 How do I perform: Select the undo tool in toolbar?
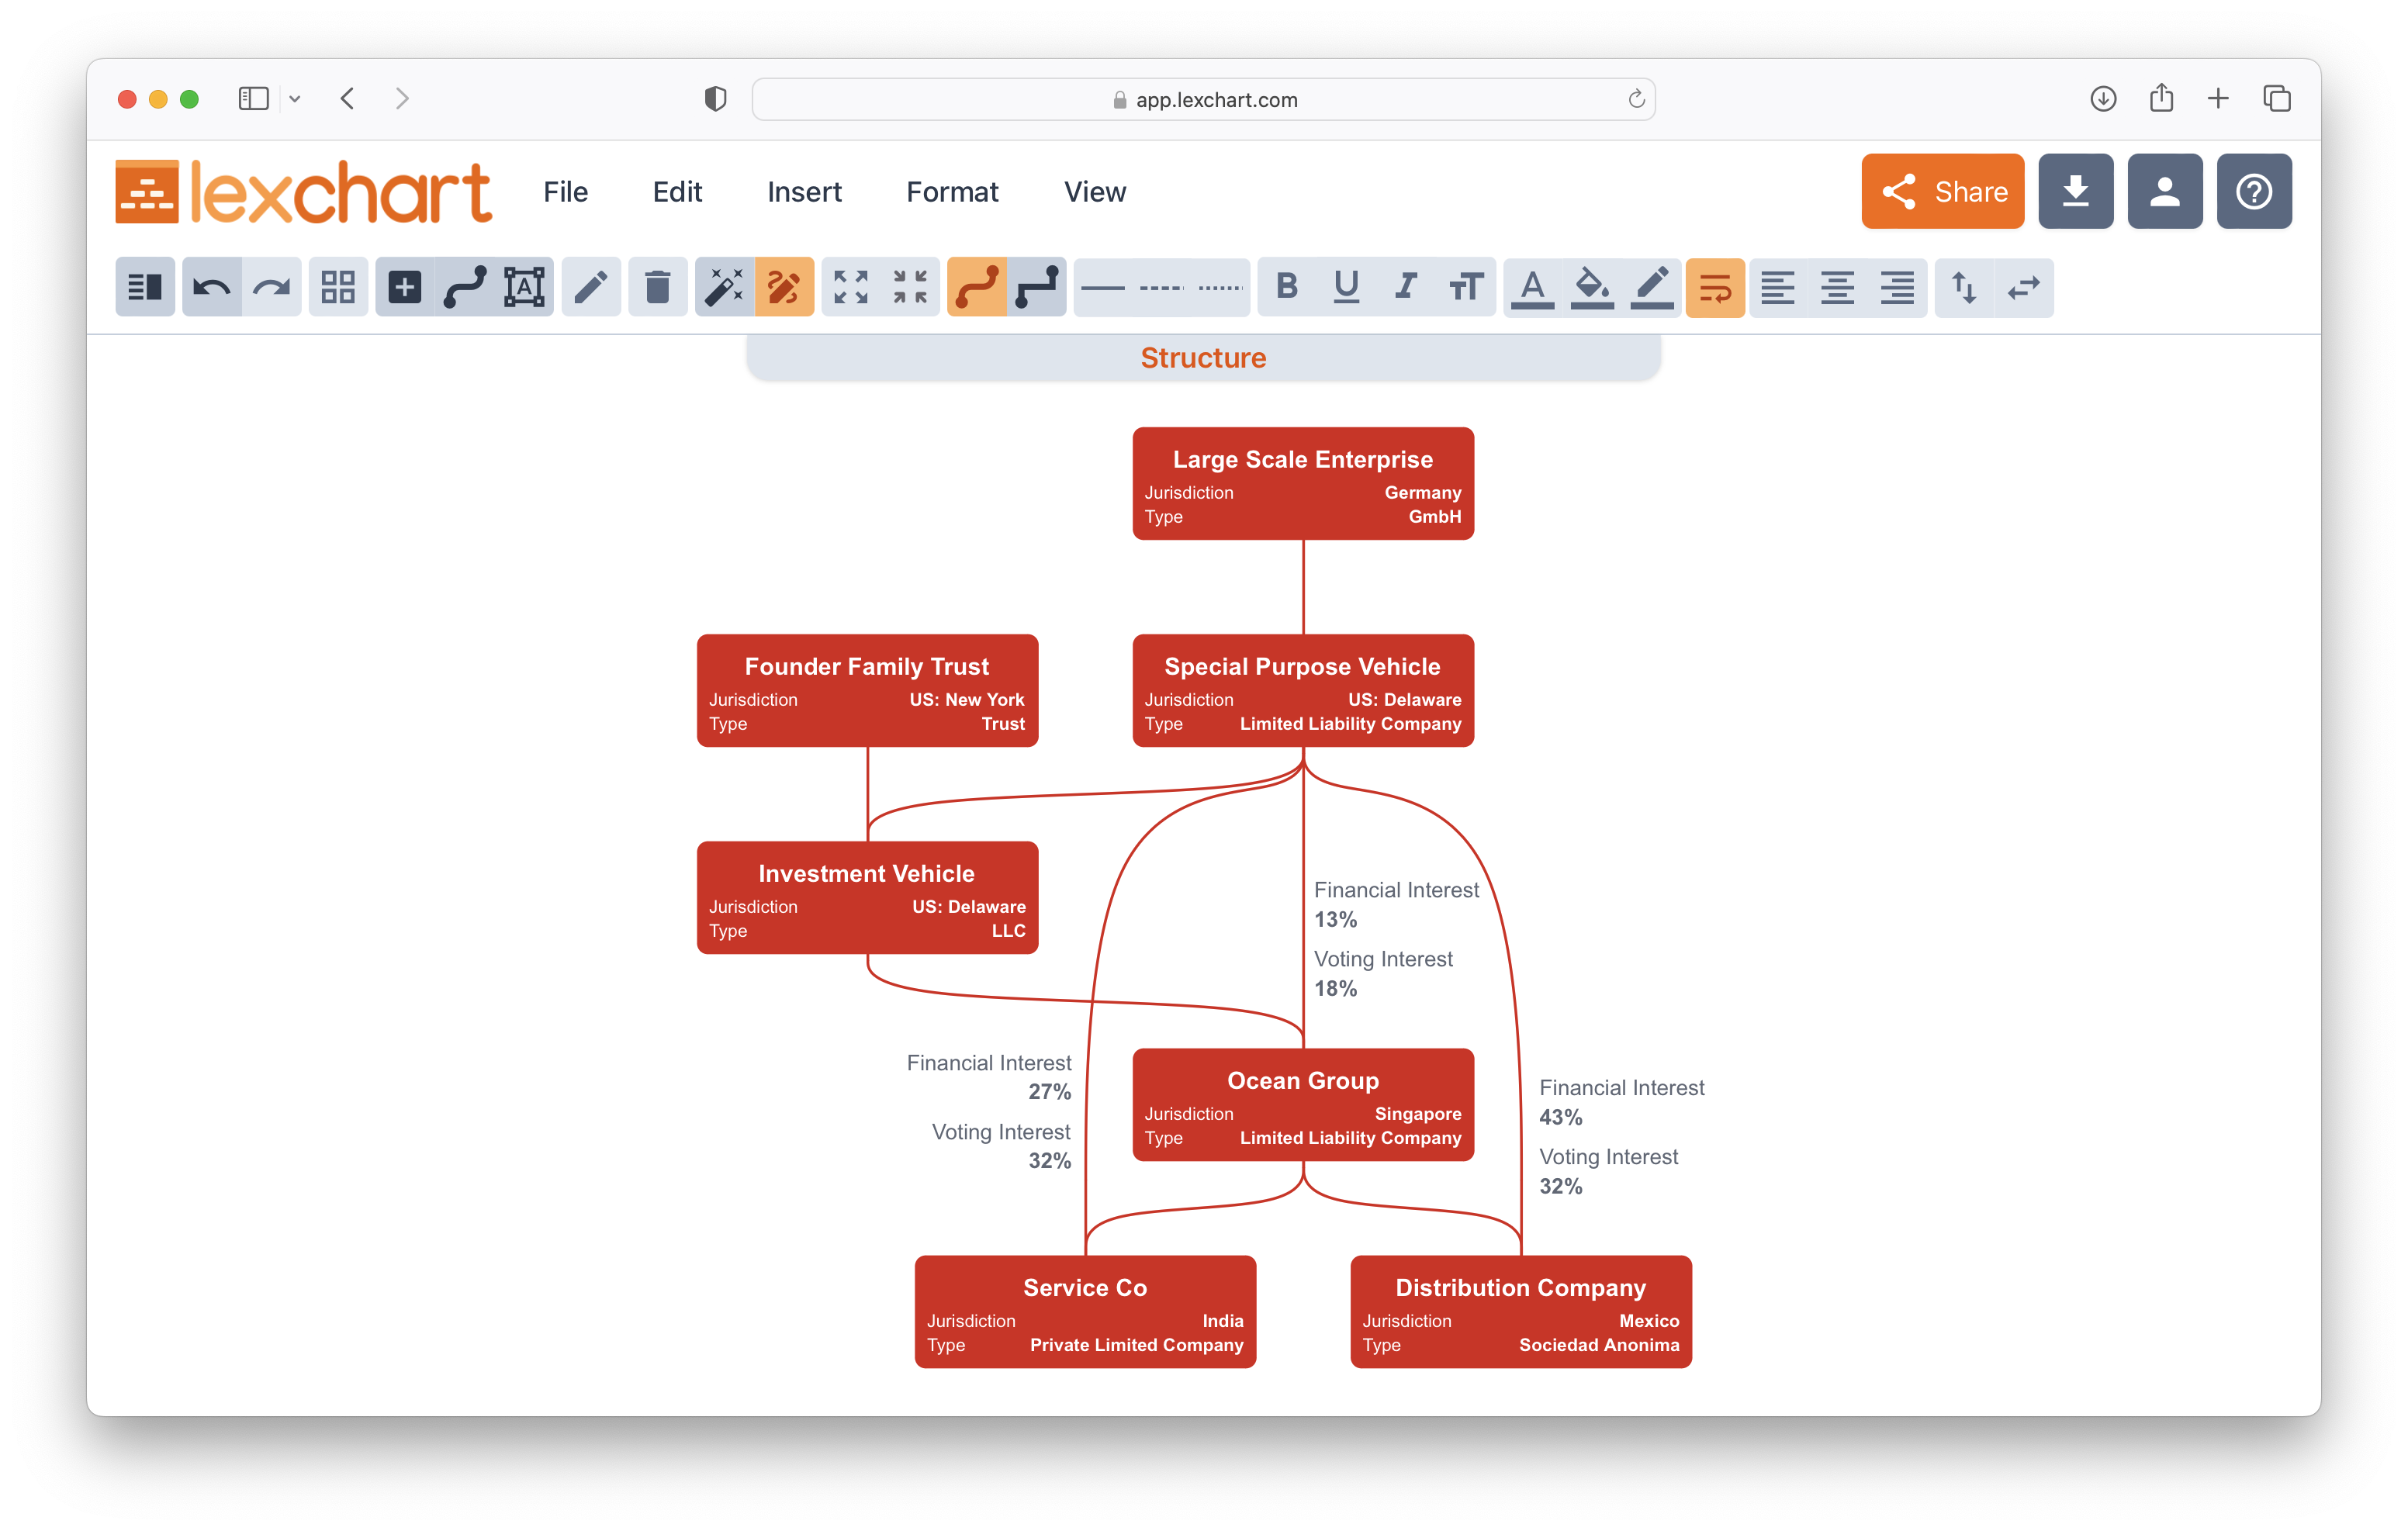pos(210,286)
